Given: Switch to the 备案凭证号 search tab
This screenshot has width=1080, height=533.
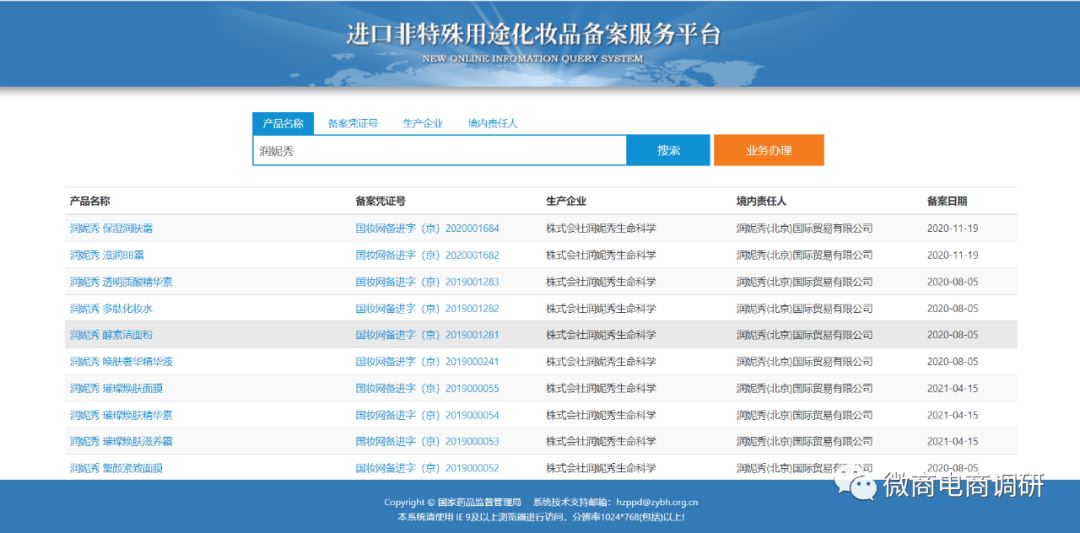Looking at the screenshot, I should point(353,123).
